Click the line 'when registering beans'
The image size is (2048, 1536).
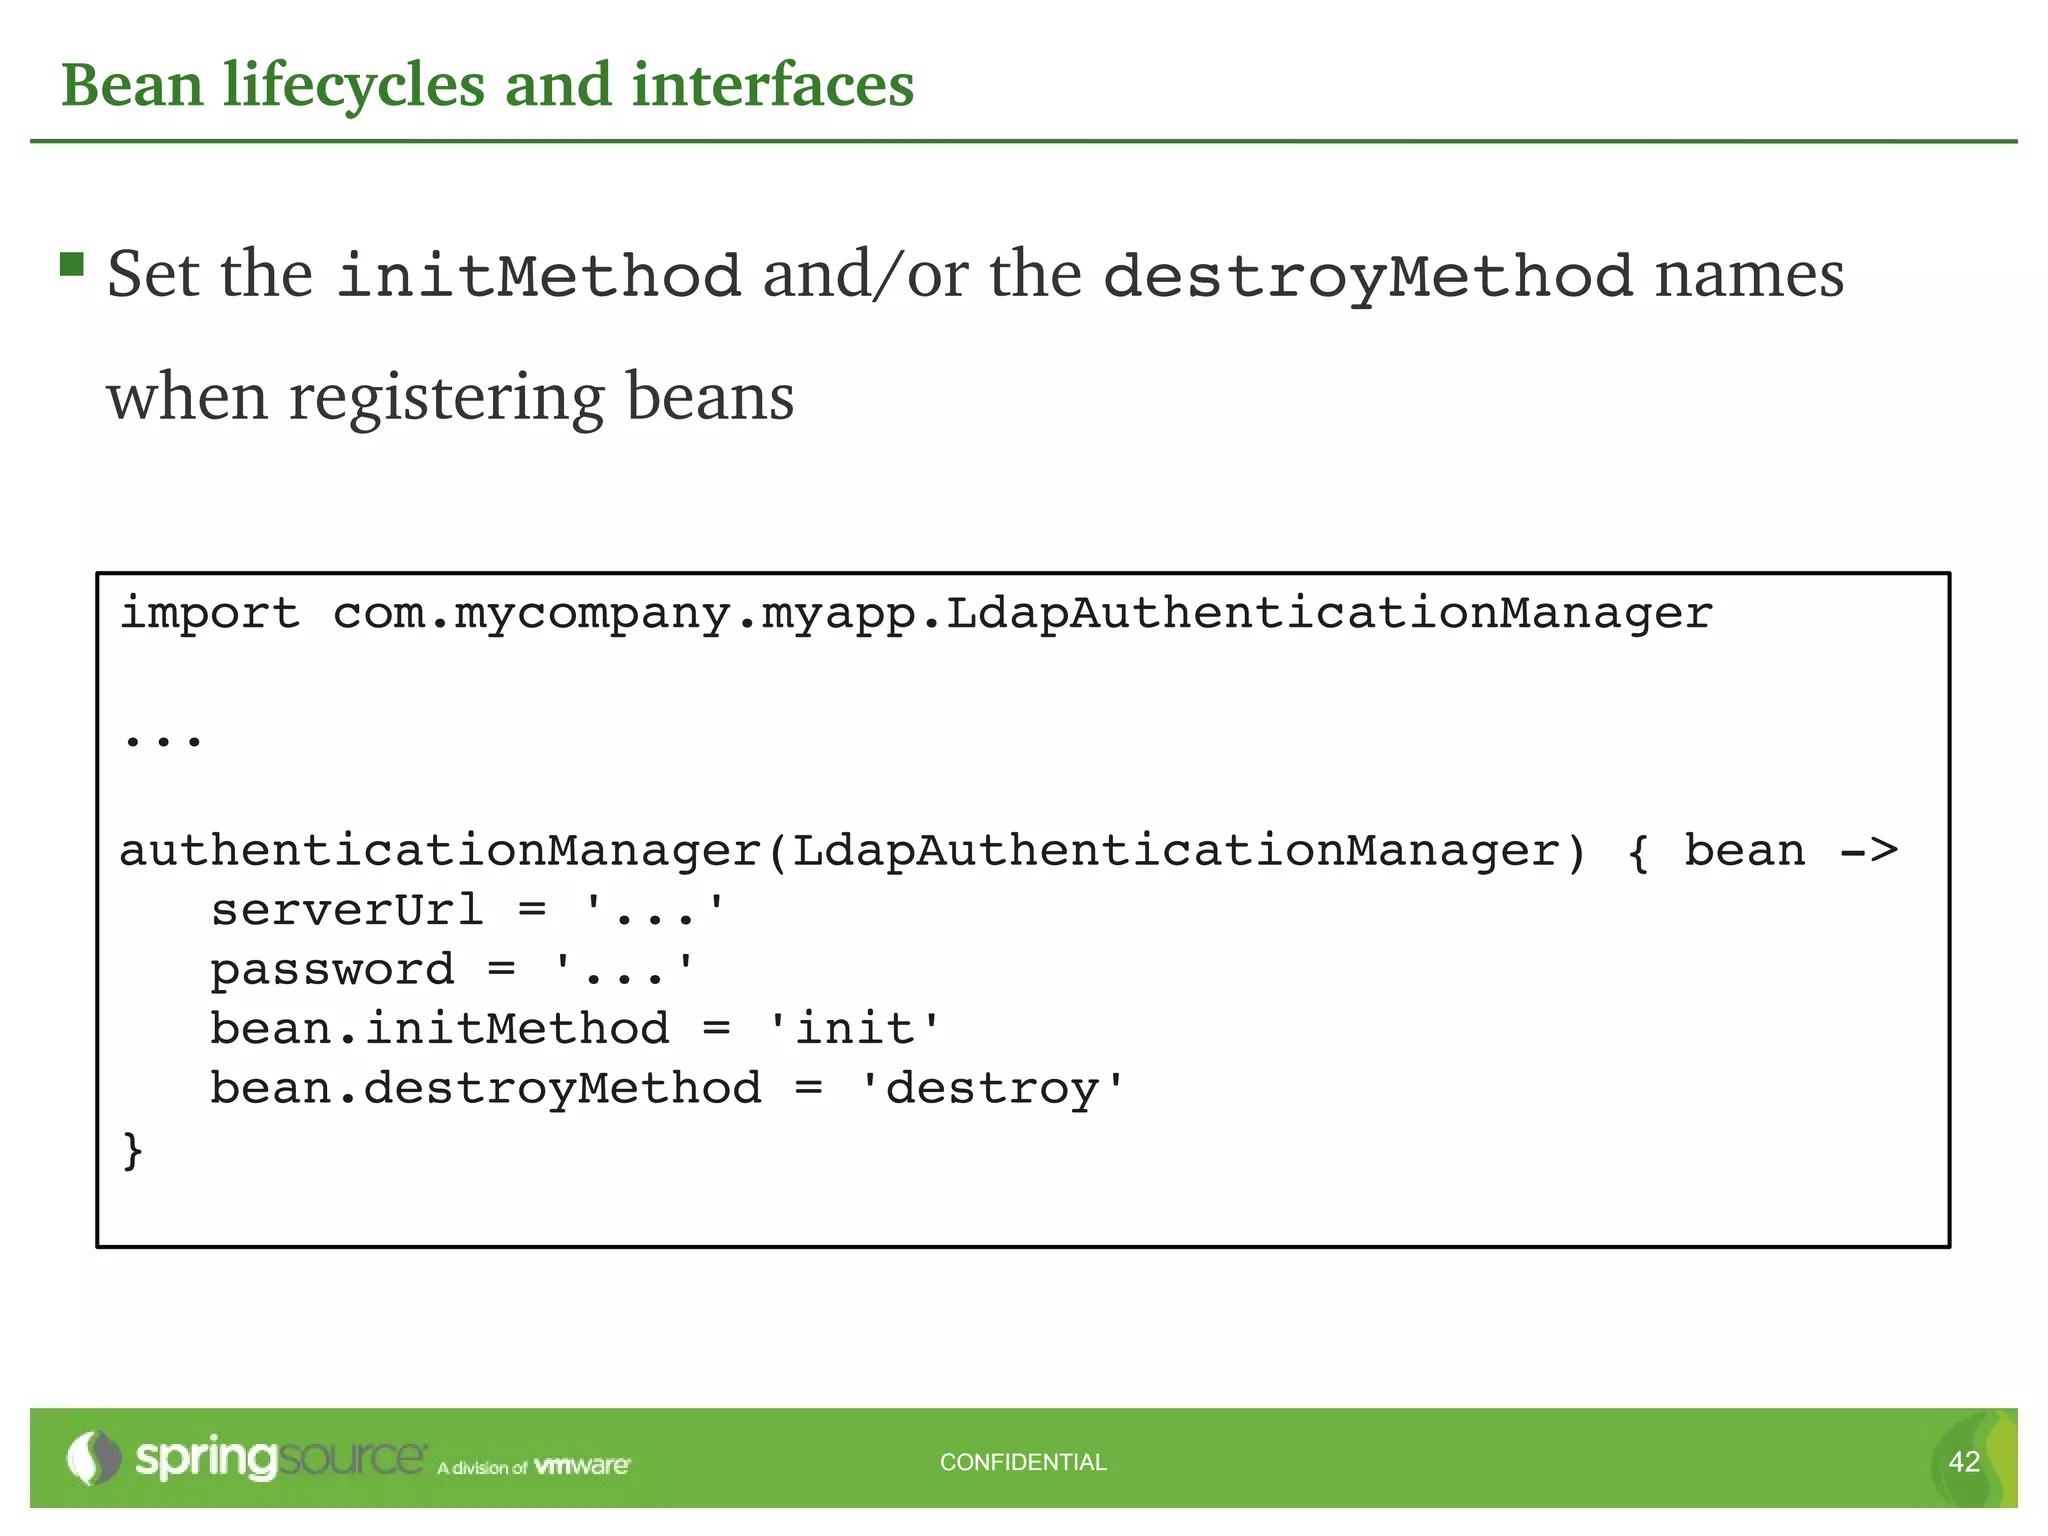[450, 399]
